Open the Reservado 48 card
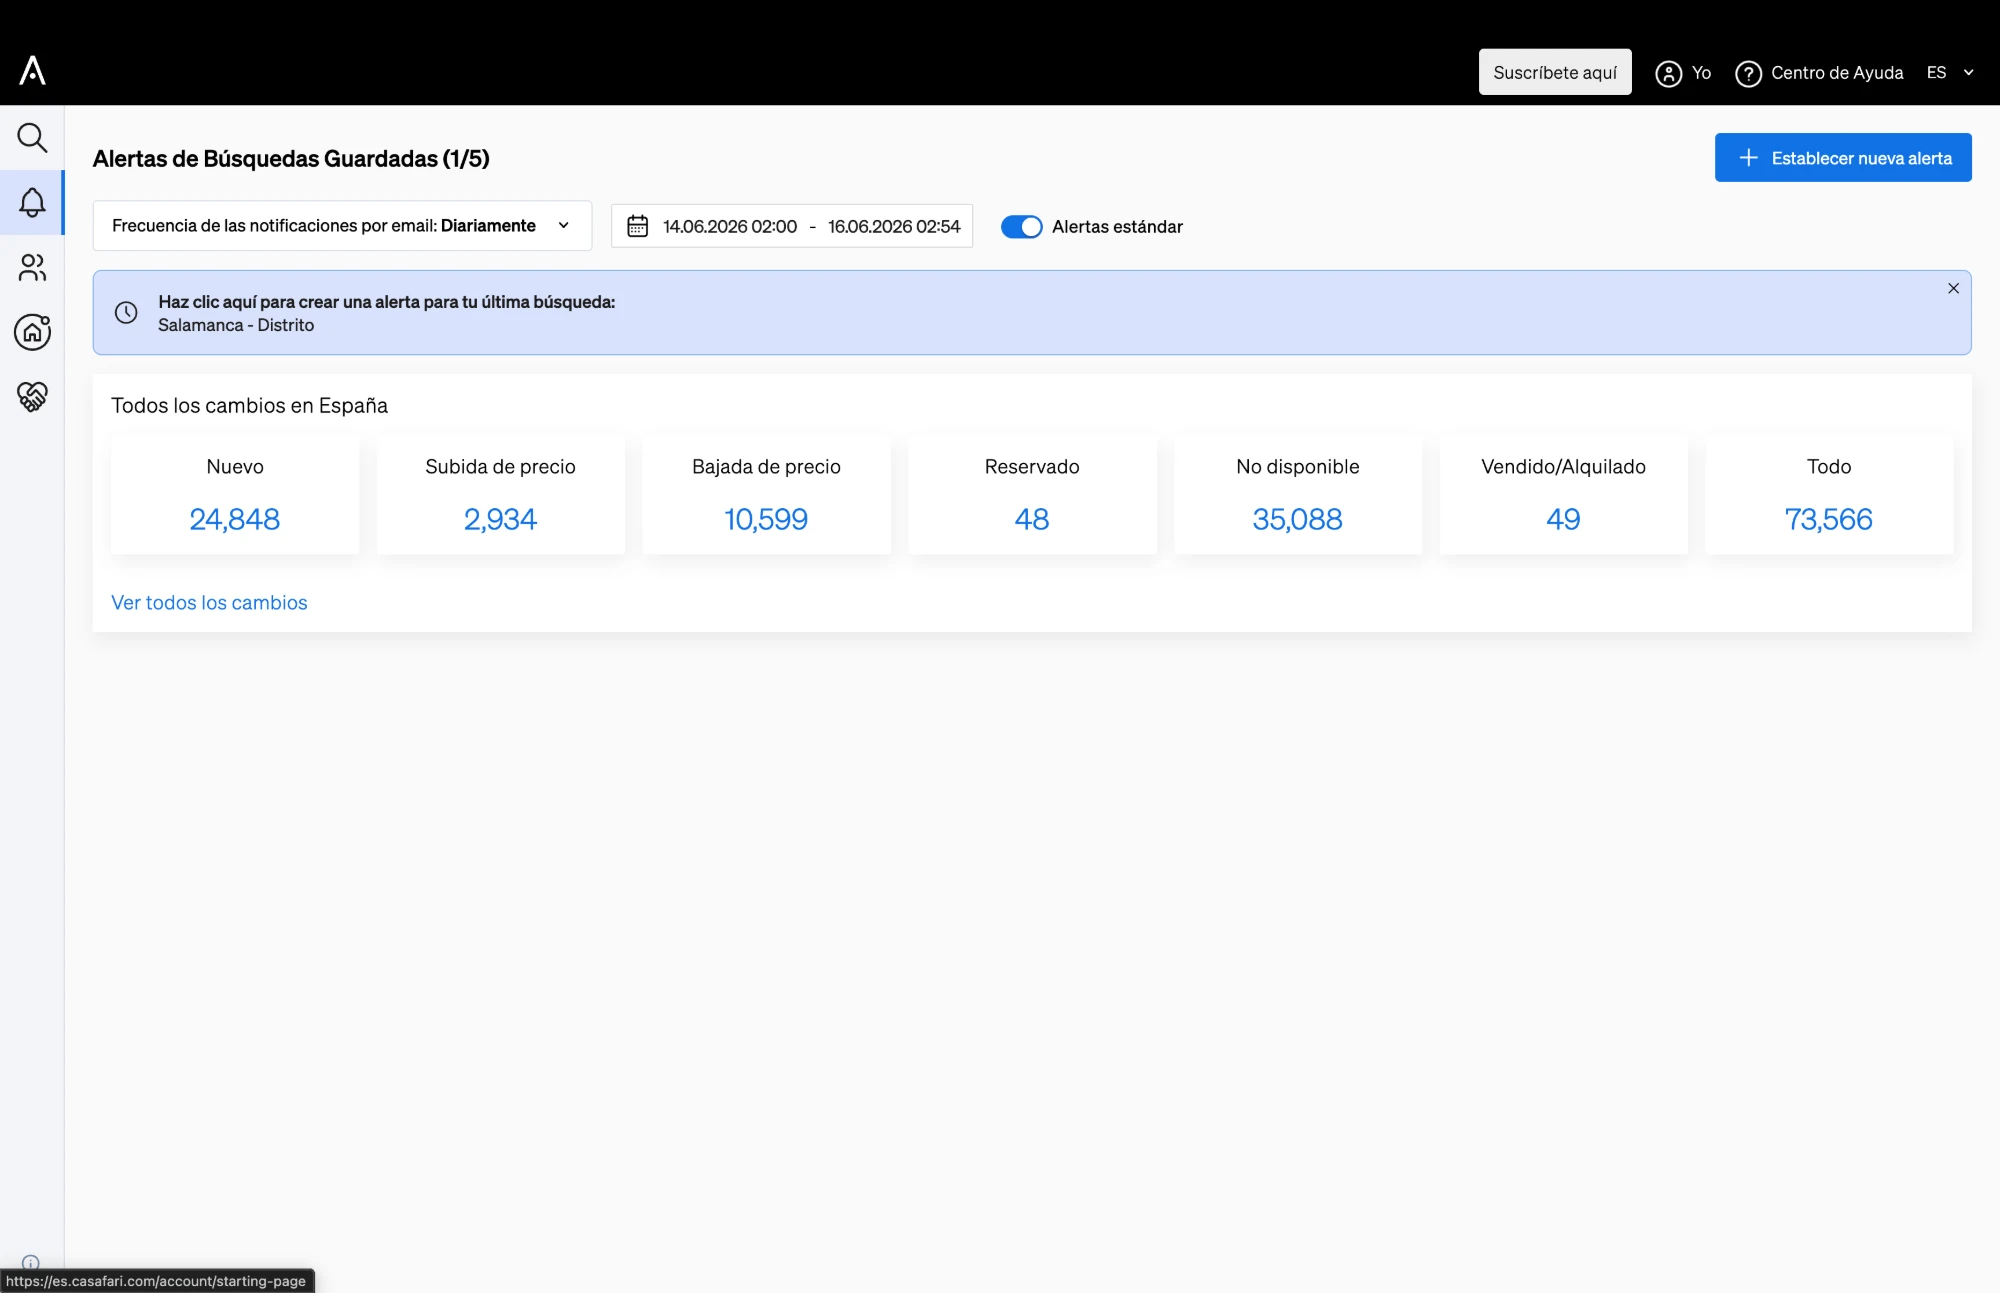The height and width of the screenshot is (1293, 2000). [1032, 495]
